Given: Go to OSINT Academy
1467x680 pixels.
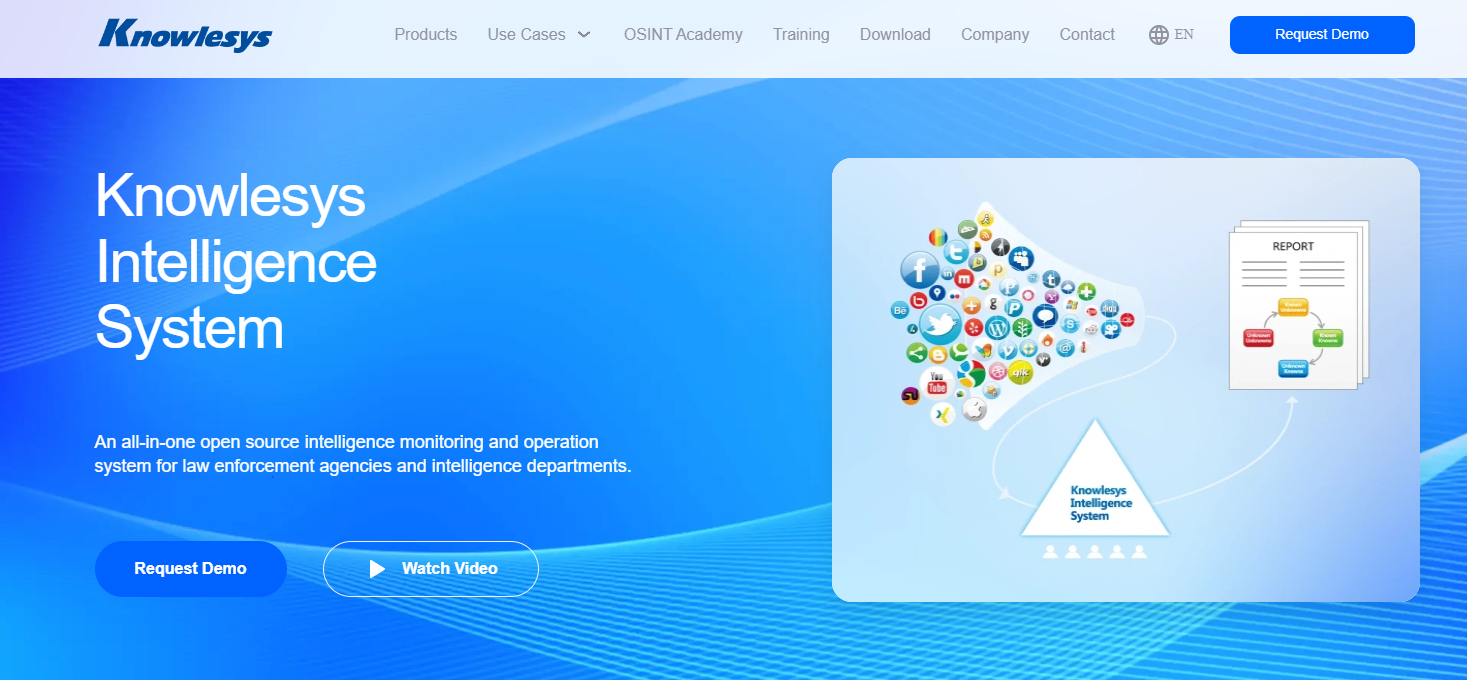Looking at the screenshot, I should pos(683,34).
